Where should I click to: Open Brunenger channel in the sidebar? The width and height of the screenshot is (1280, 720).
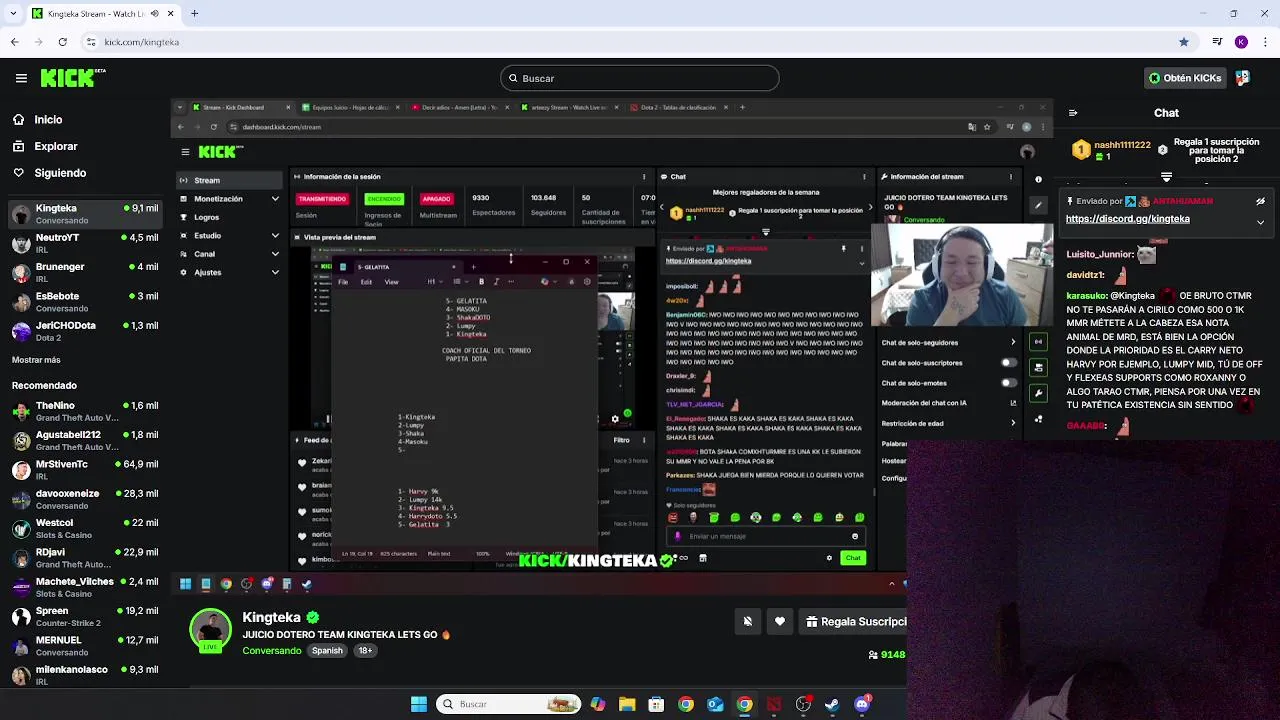click(x=84, y=273)
